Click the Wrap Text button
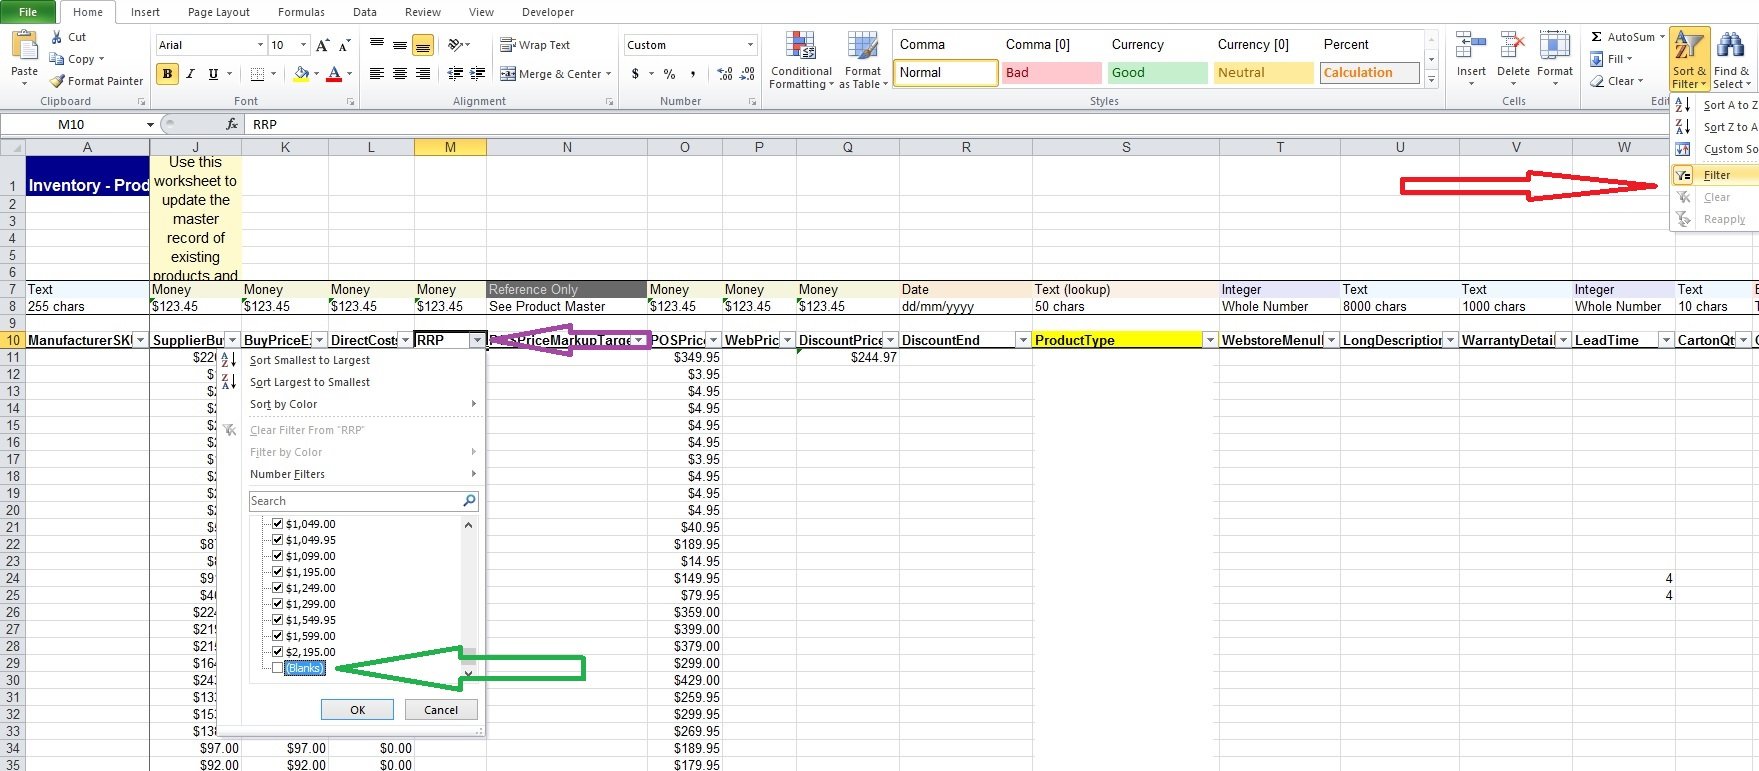This screenshot has width=1759, height=771. click(535, 45)
